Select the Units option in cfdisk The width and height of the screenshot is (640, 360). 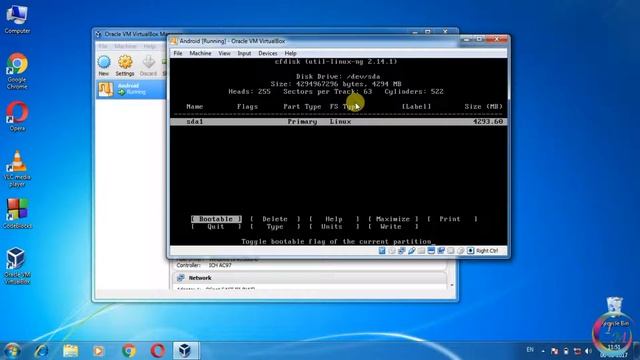(x=334, y=227)
